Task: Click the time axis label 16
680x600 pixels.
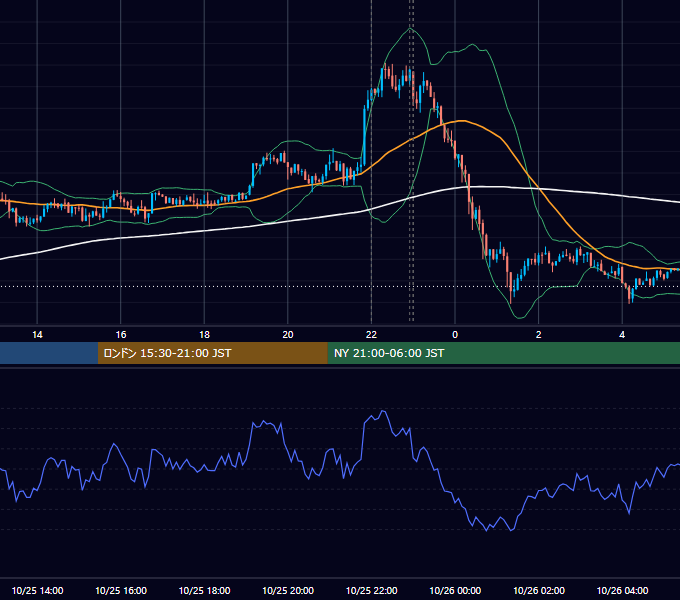Action: pos(121,335)
